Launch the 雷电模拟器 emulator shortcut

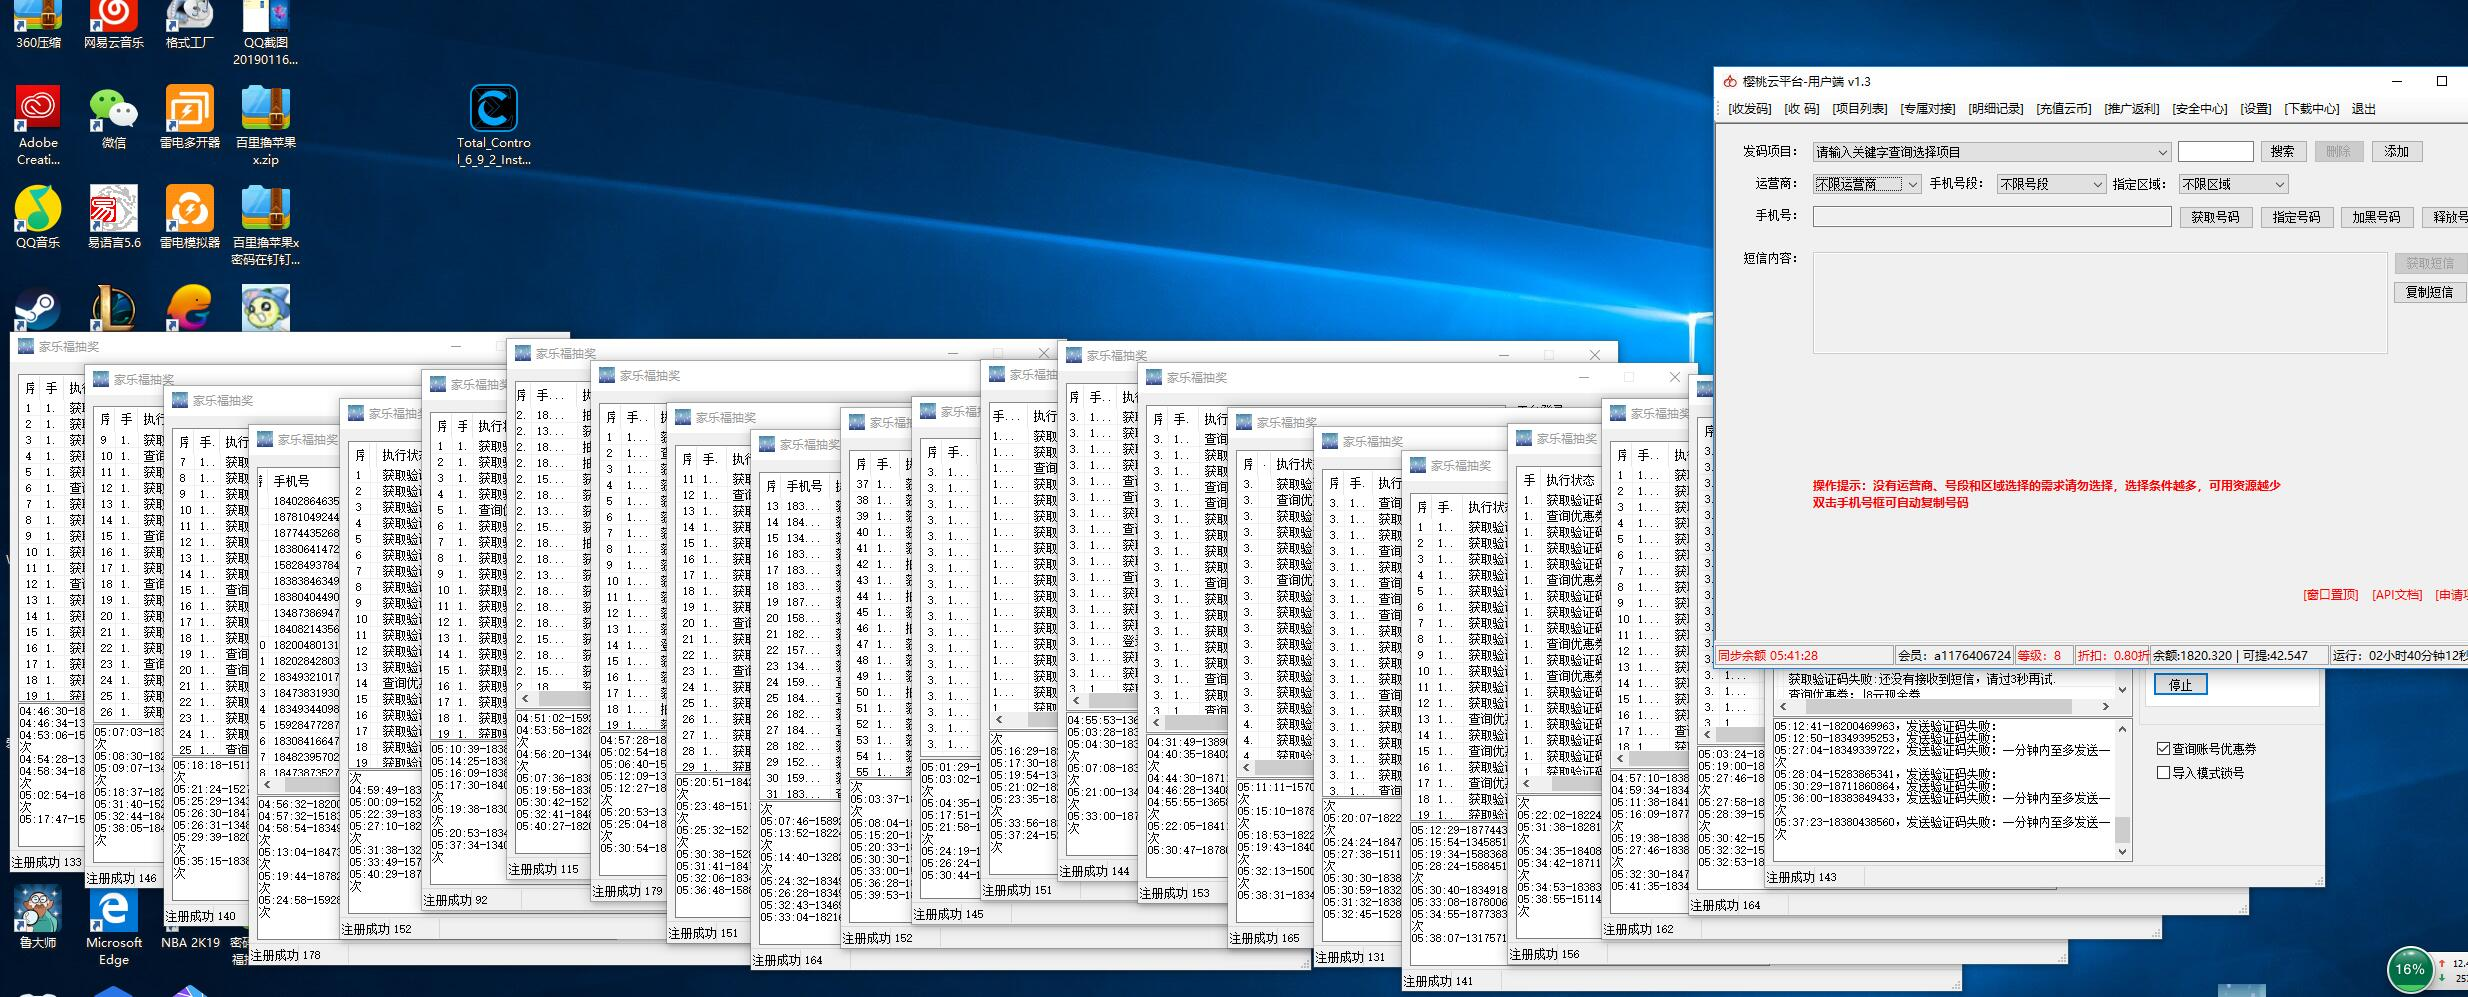click(190, 217)
